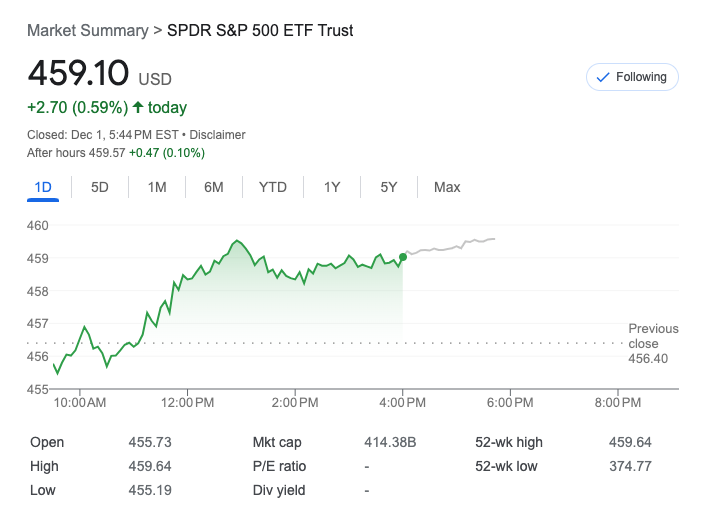Toggle the Following button

(x=632, y=77)
